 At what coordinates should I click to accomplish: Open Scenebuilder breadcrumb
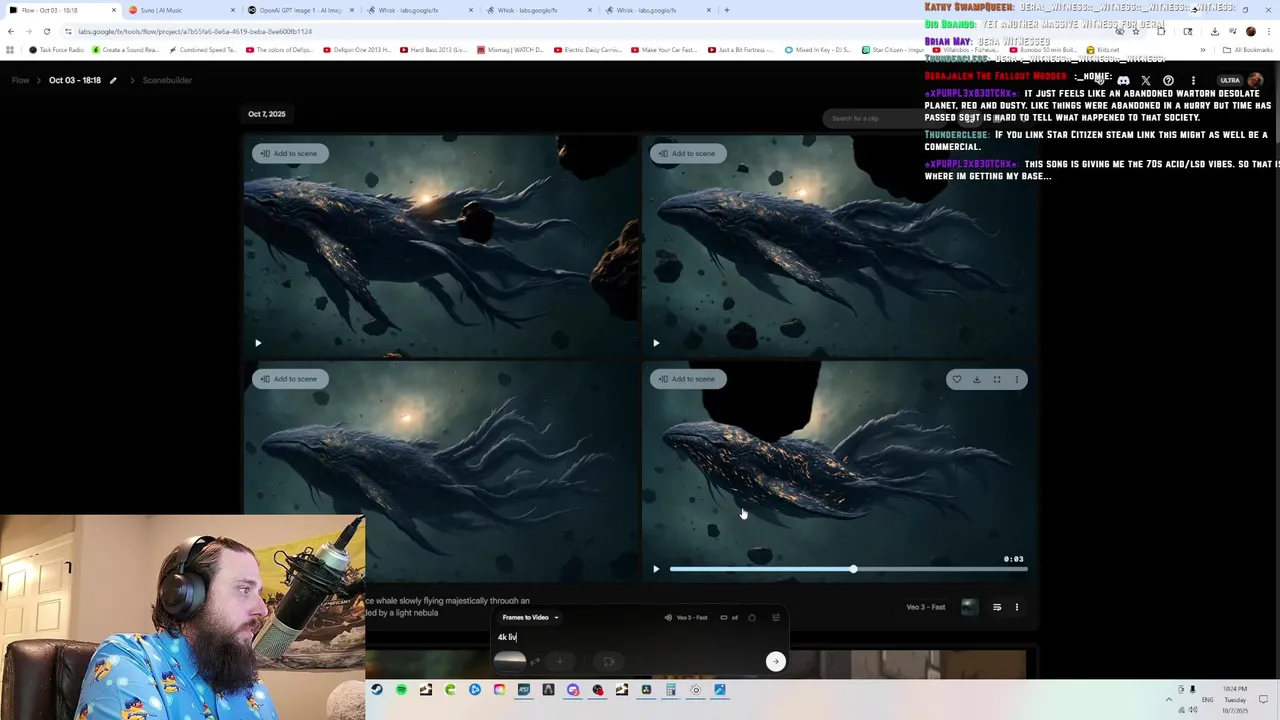click(x=167, y=80)
